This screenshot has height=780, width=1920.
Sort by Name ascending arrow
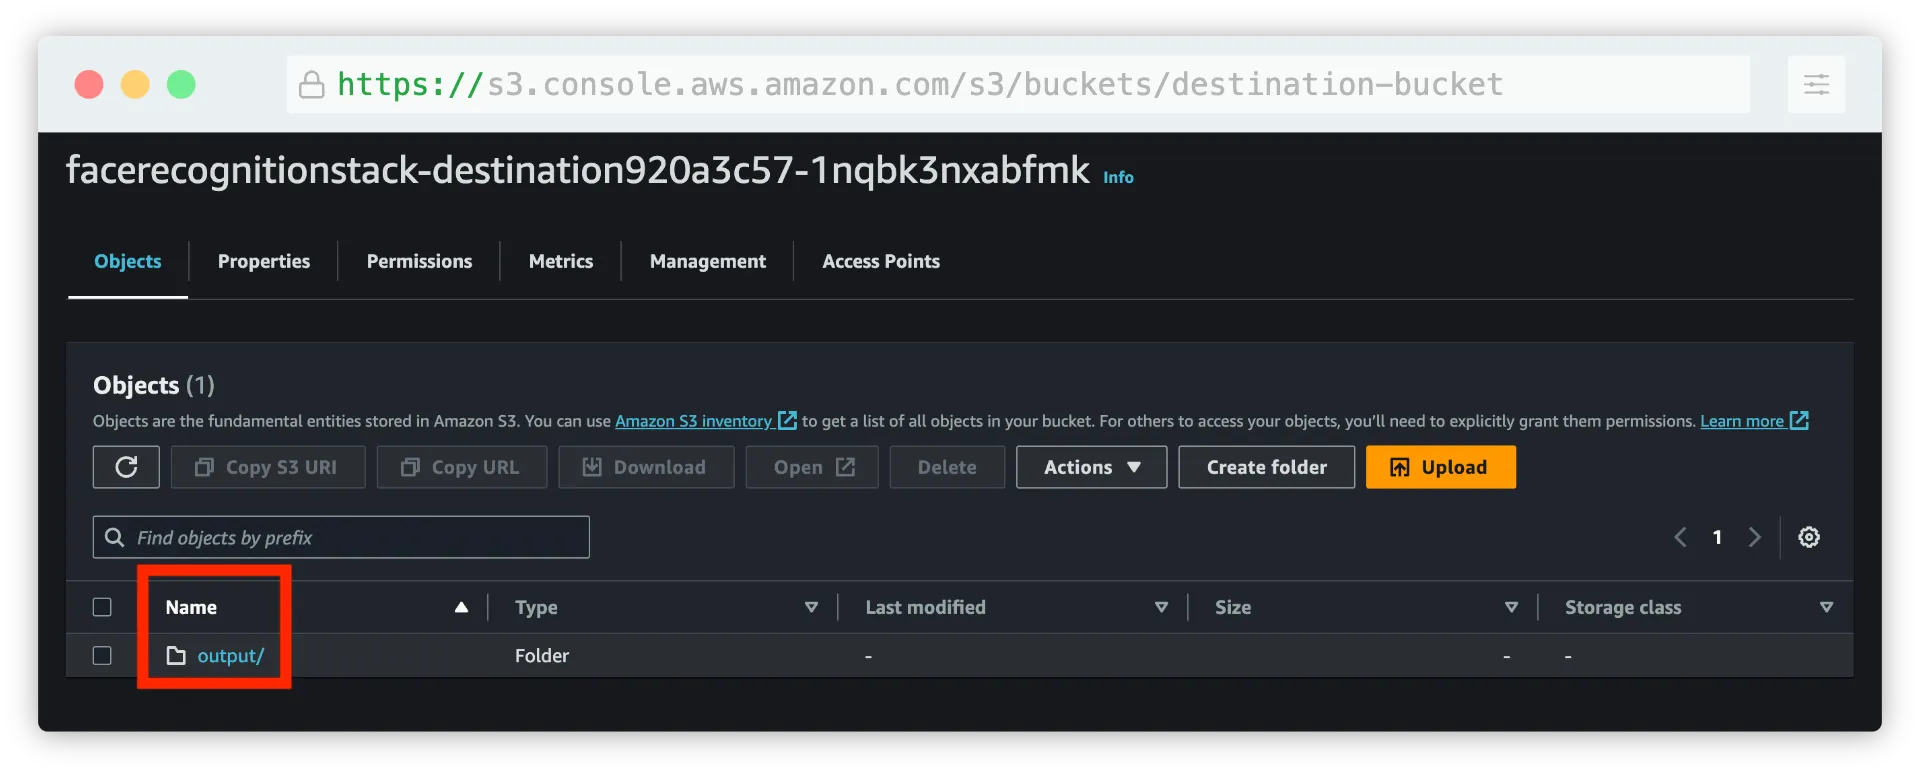[461, 607]
